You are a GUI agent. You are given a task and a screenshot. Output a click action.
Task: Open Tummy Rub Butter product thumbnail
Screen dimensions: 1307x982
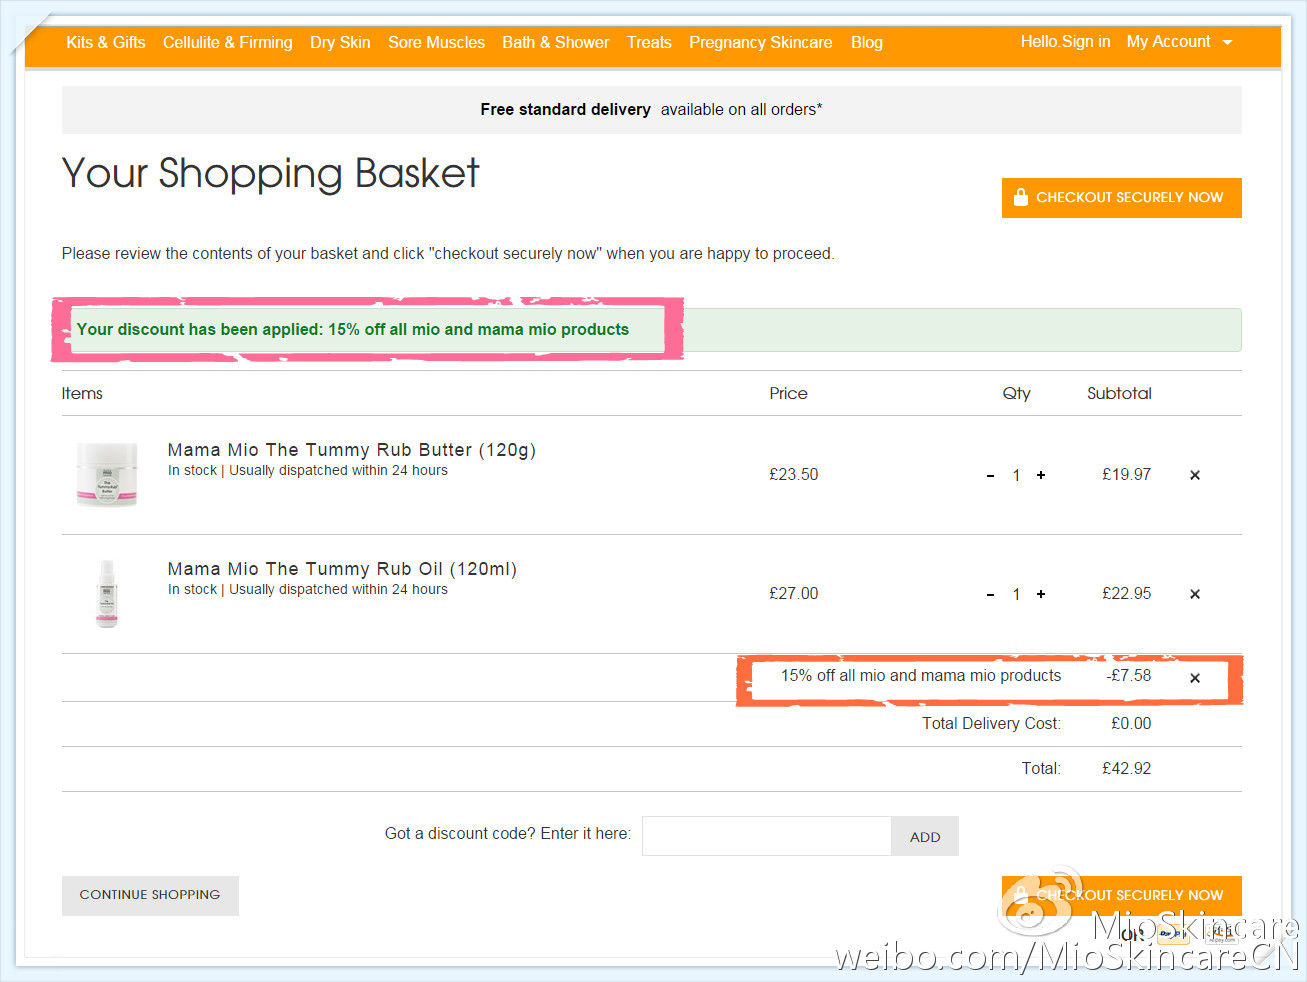point(107,474)
